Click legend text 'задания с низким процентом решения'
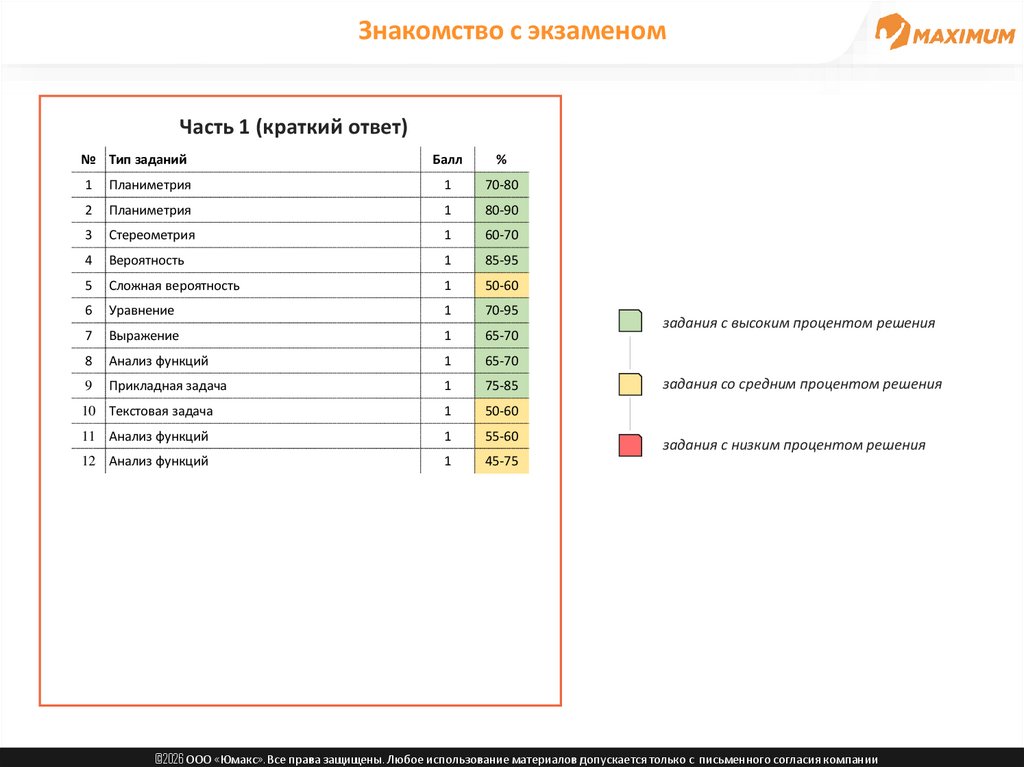This screenshot has height=767, width=1024. [x=794, y=445]
